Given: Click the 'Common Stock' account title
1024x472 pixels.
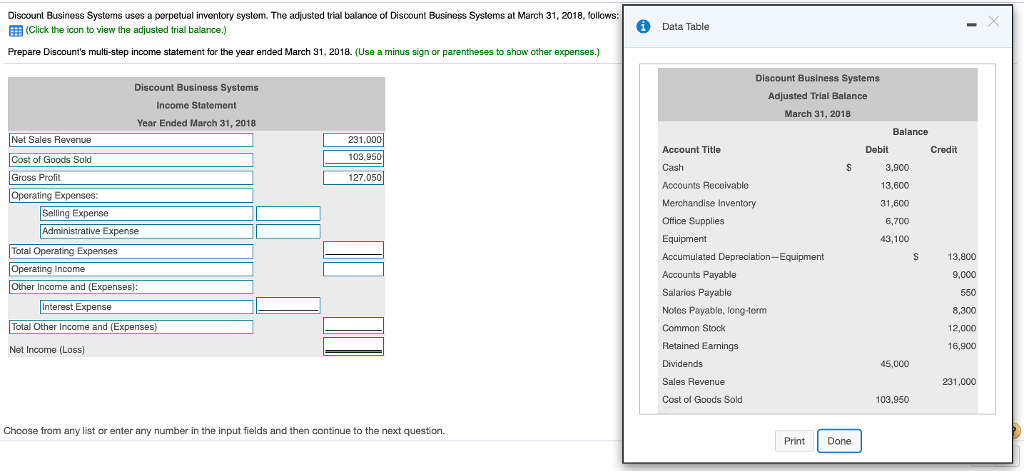Looking at the screenshot, I should pos(694,328).
